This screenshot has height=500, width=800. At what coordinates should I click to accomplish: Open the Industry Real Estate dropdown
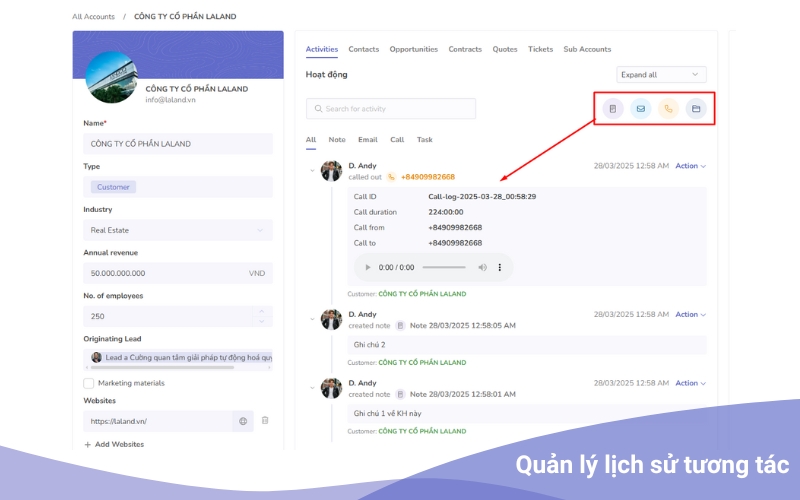click(x=178, y=230)
